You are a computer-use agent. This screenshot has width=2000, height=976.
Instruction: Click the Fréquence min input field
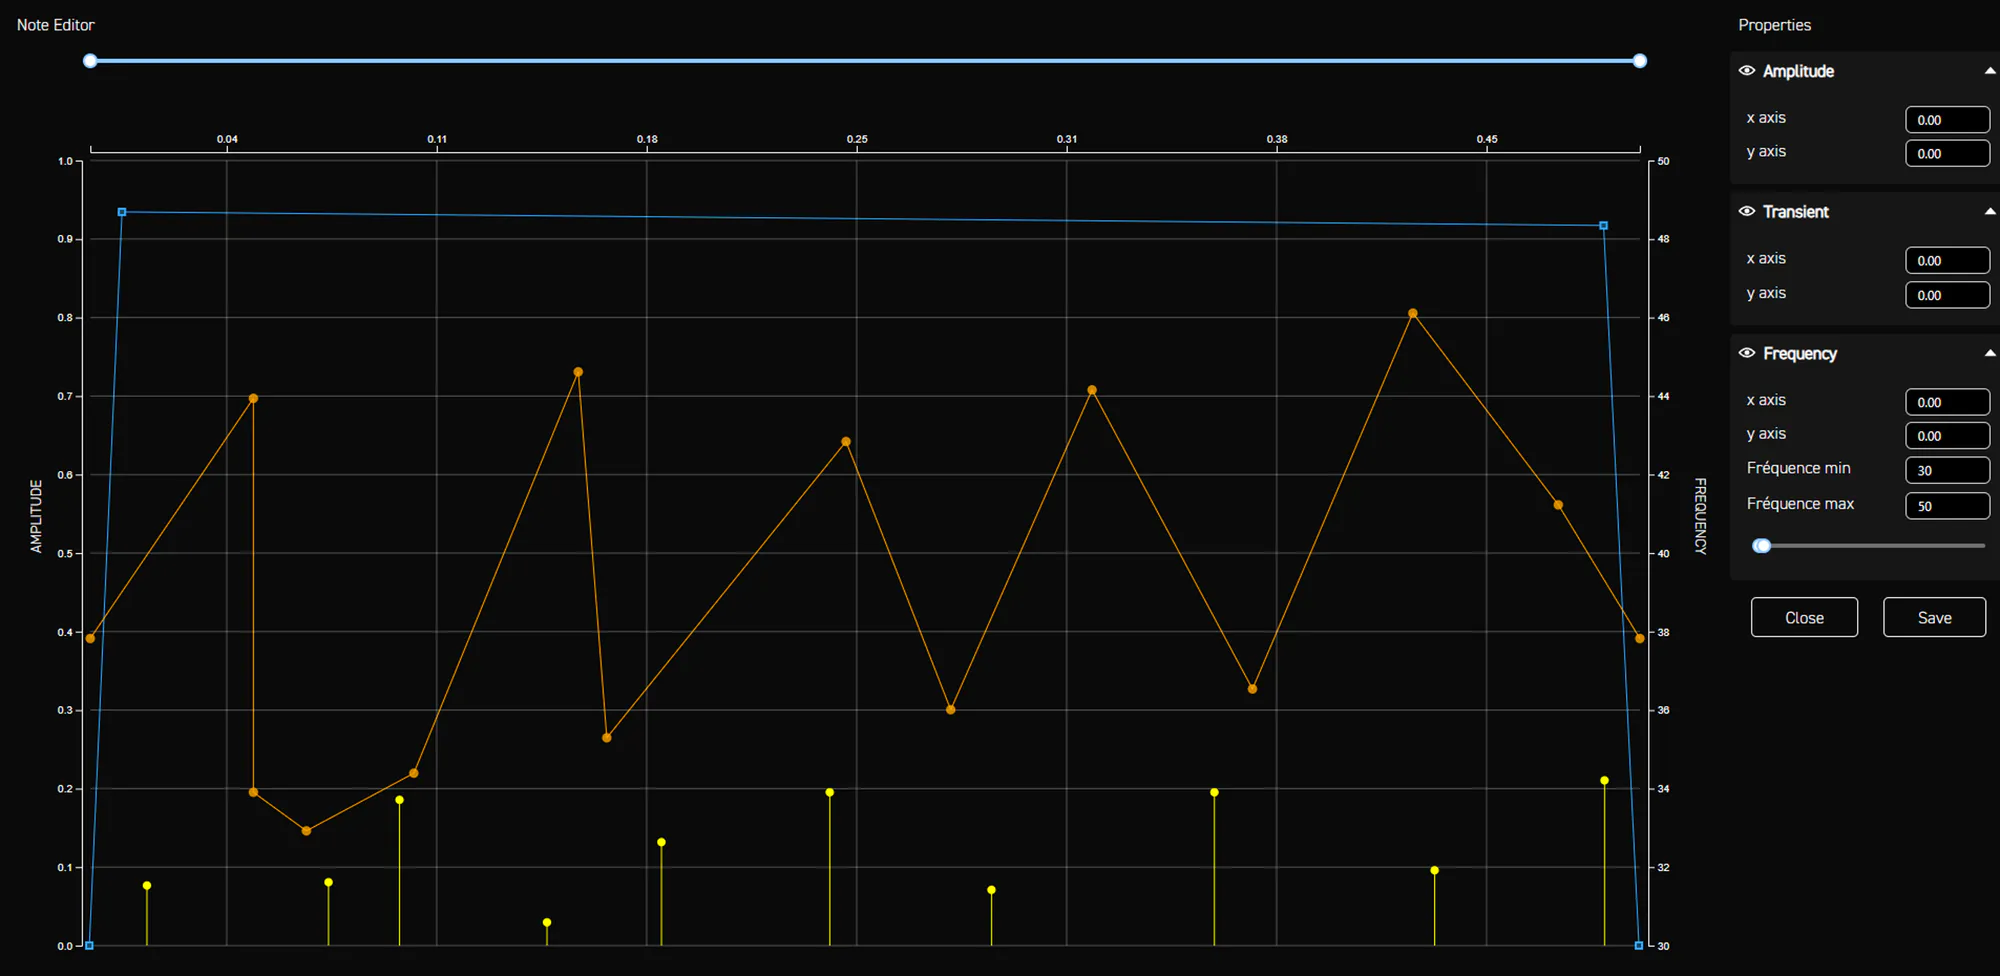click(x=1947, y=470)
